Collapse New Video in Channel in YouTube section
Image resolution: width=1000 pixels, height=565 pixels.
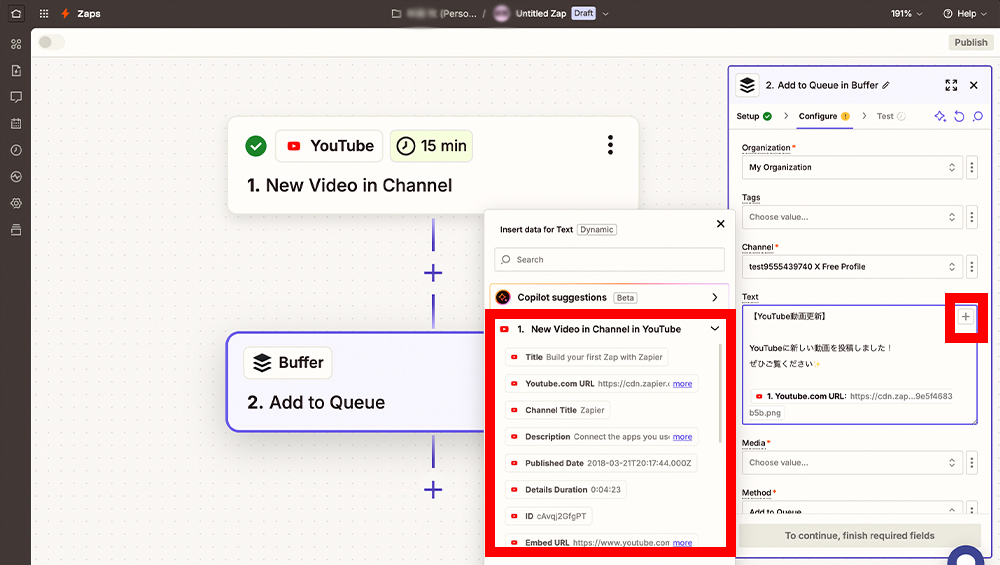coord(714,329)
